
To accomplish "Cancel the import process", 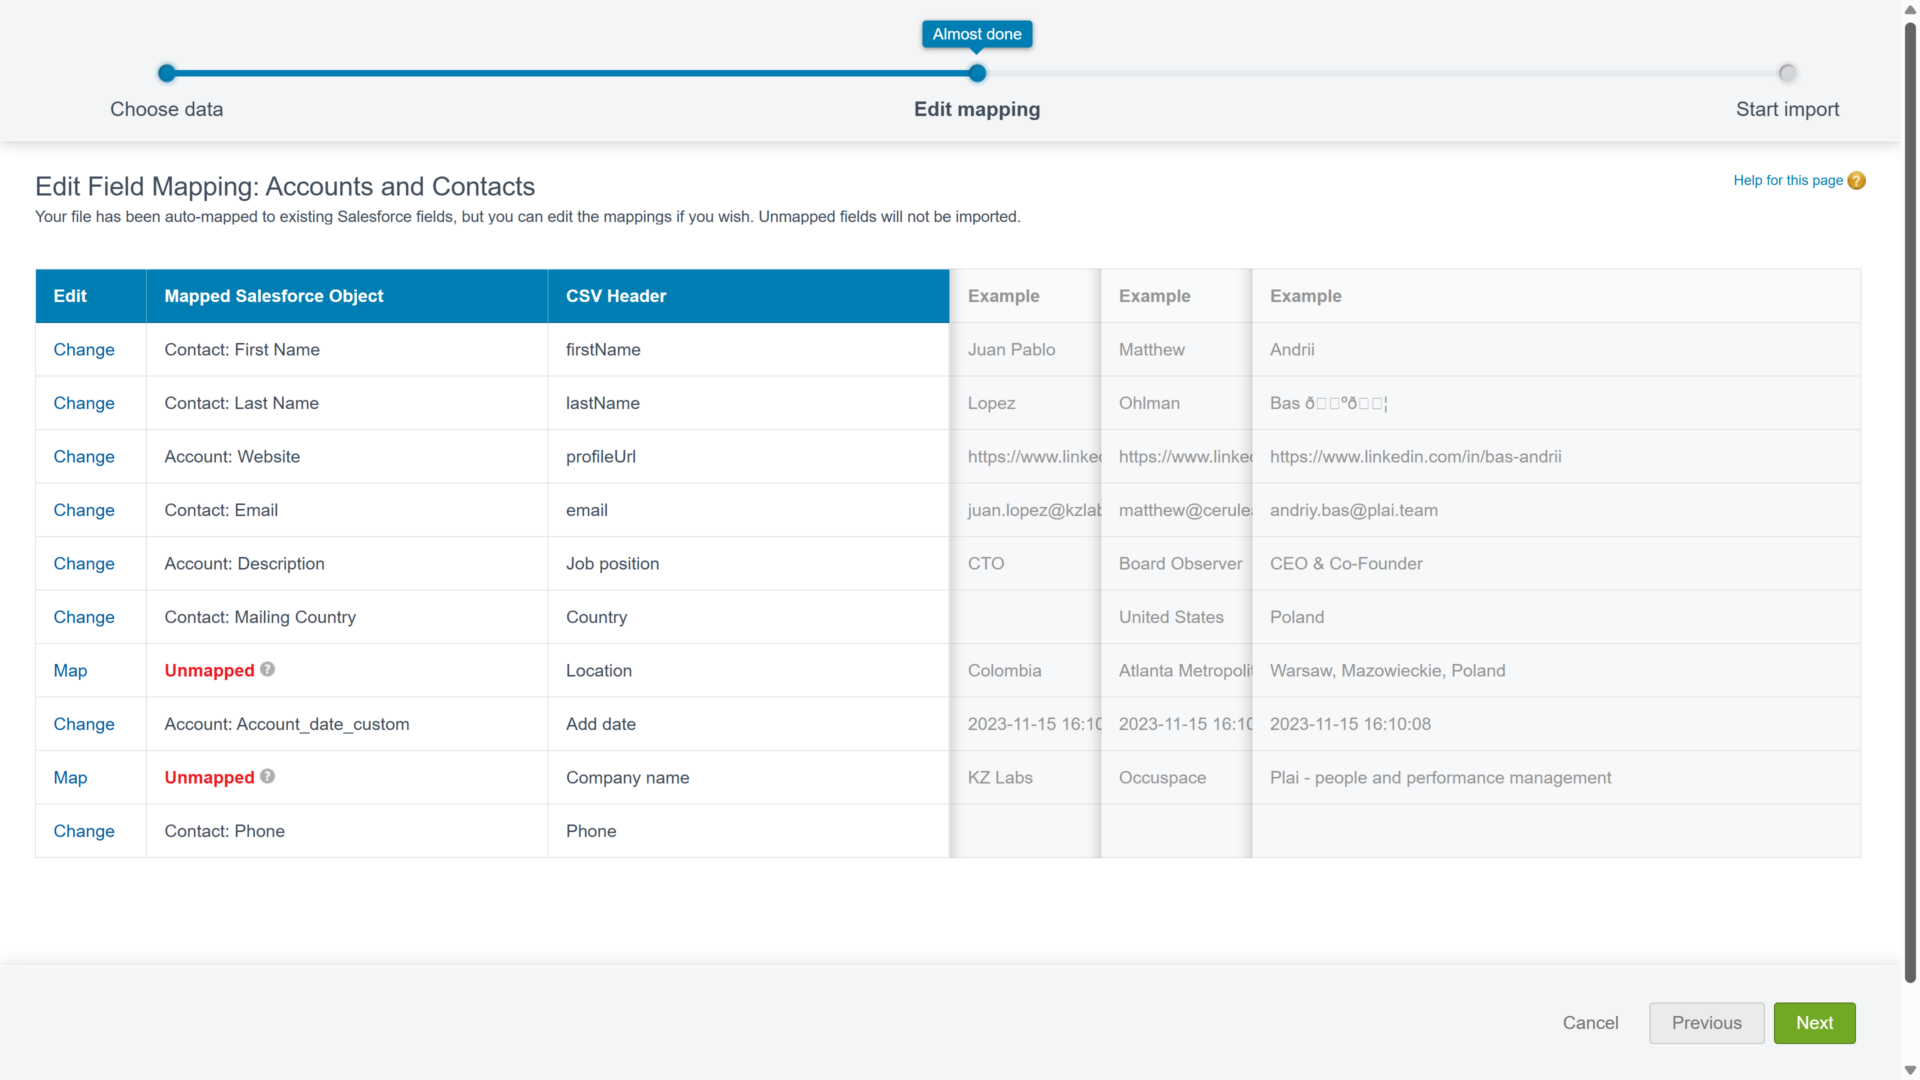I will tap(1590, 1022).
